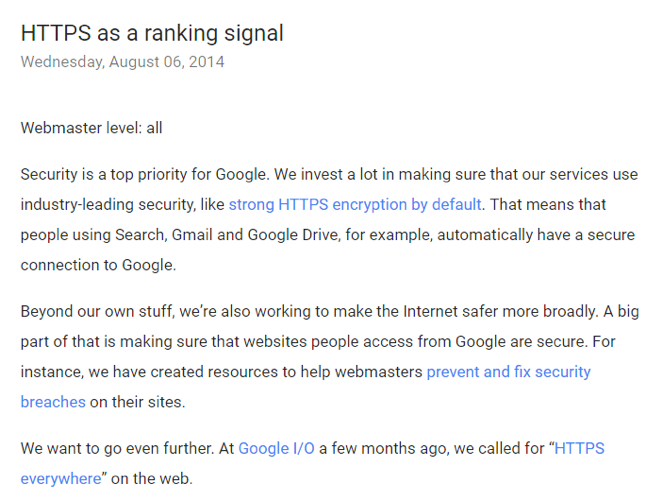663x502 pixels.
Task: Click the date Wednesday, August 06, 2014
Action: click(122, 62)
